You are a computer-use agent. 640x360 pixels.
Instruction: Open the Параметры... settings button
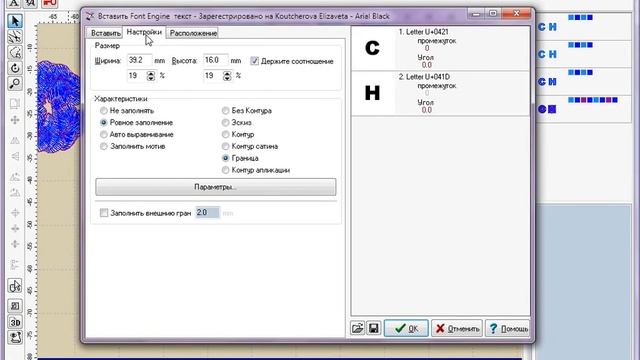pos(216,187)
